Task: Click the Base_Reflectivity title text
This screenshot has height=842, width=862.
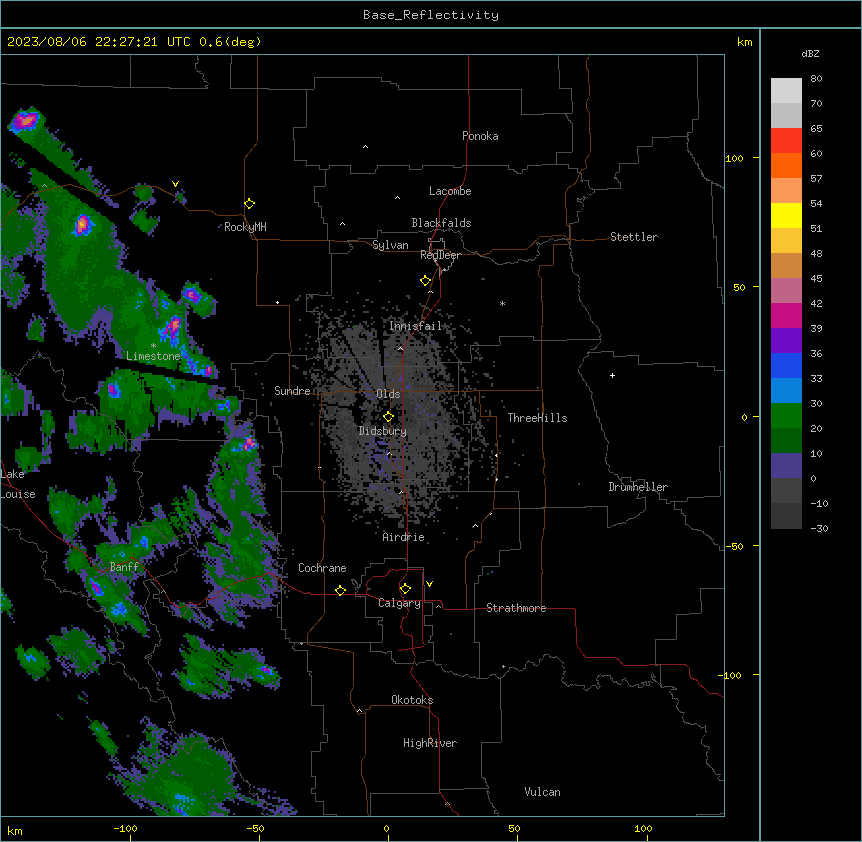Action: pos(431,15)
